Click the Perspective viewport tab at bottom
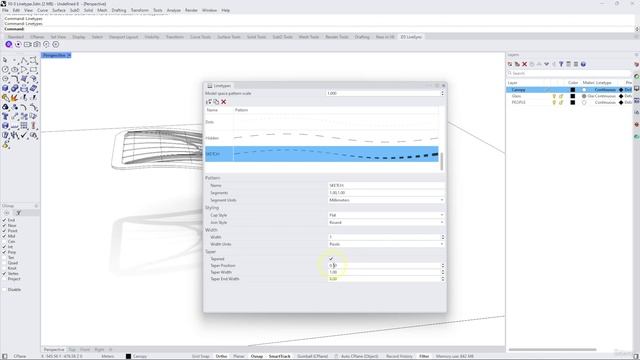 click(54, 350)
